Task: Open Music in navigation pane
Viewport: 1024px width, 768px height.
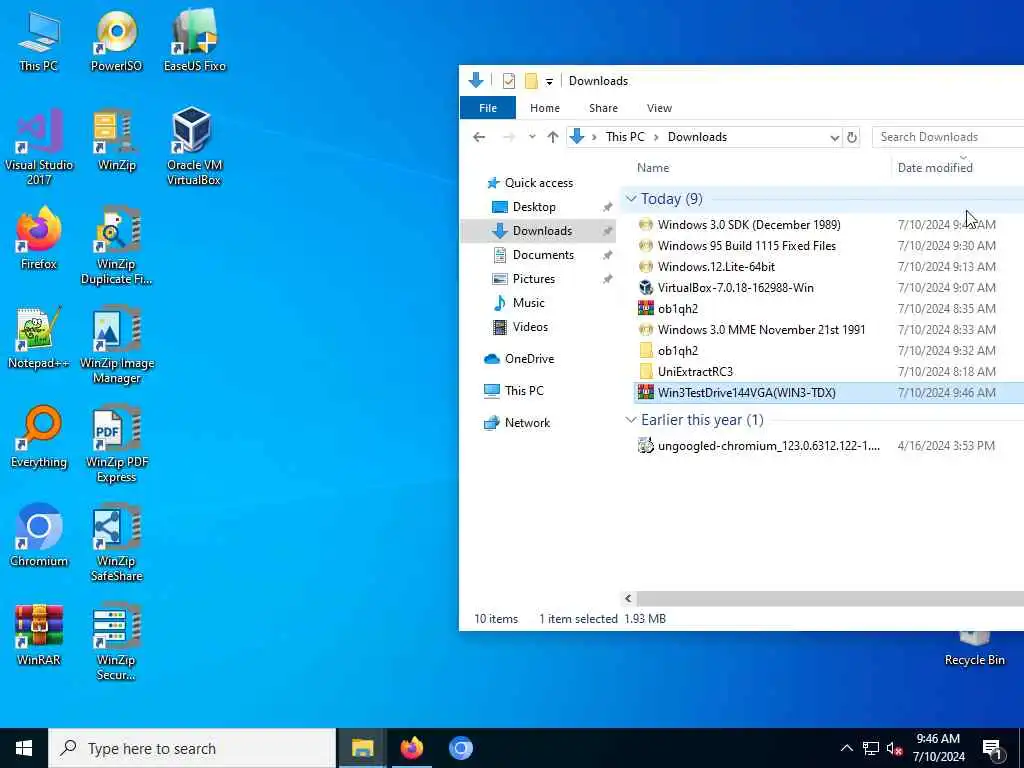Action: pos(528,303)
